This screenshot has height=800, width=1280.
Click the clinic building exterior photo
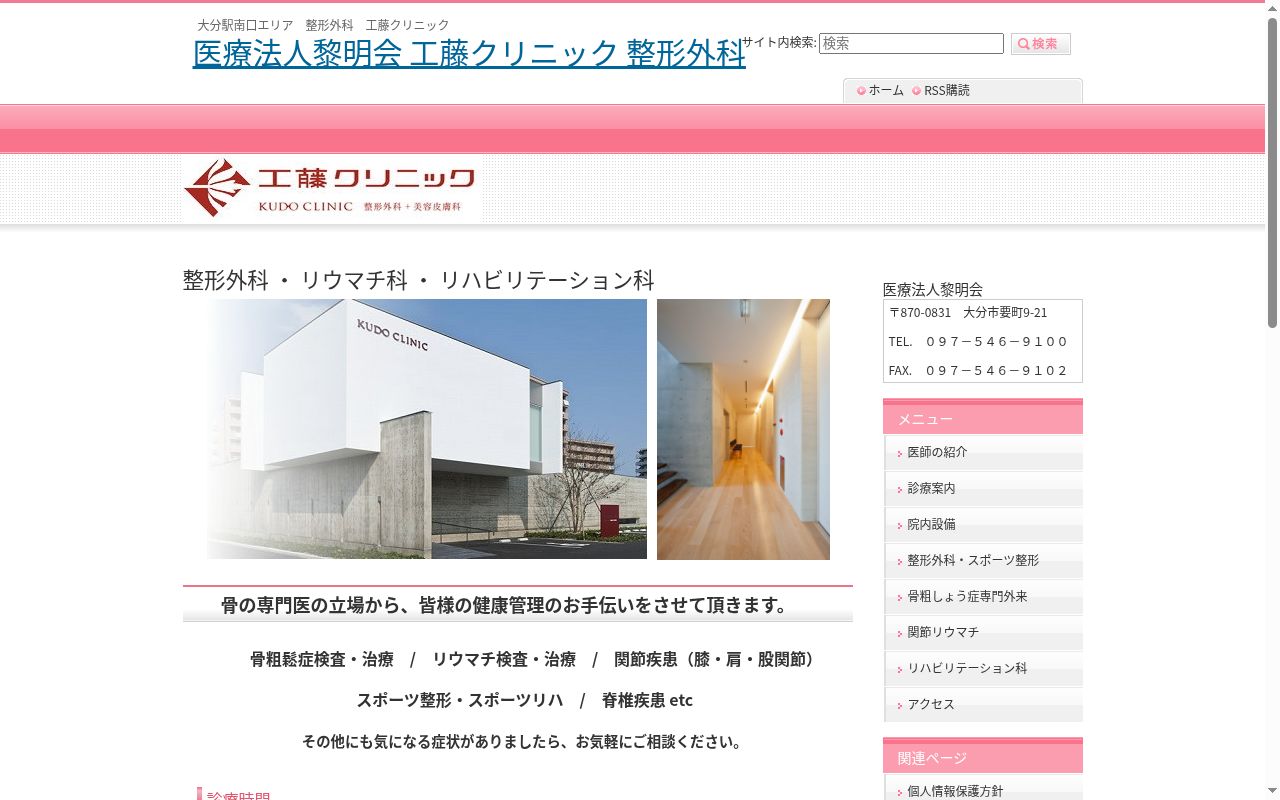point(427,429)
